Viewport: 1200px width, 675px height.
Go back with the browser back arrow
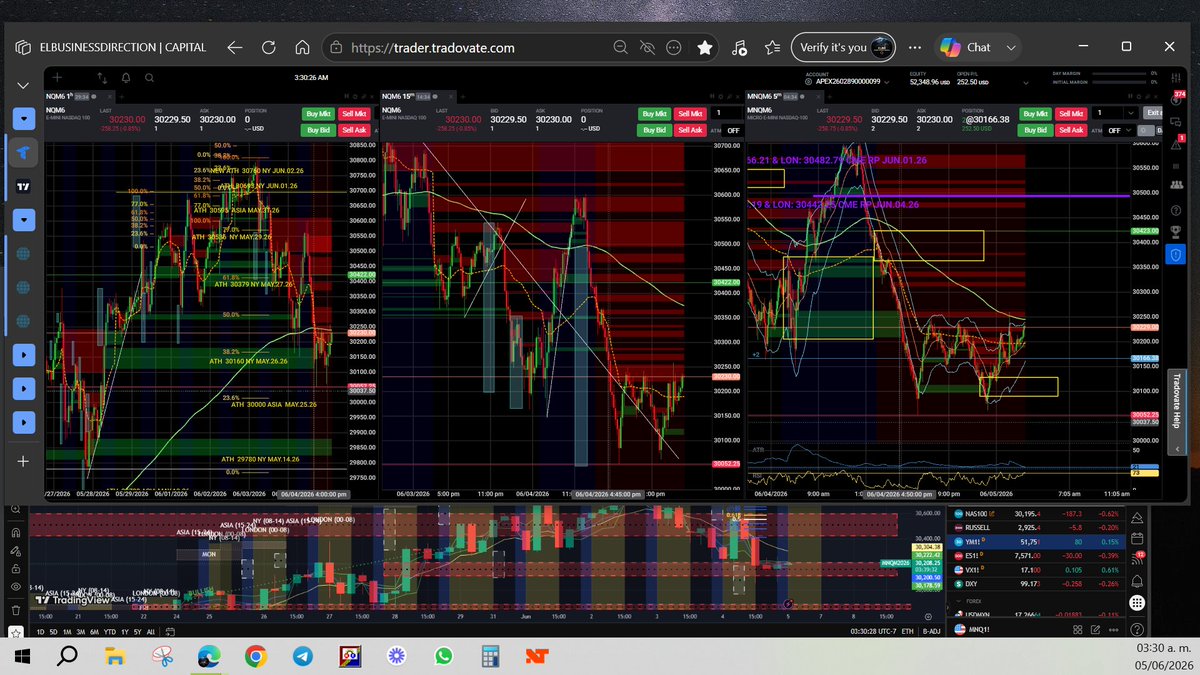[235, 47]
